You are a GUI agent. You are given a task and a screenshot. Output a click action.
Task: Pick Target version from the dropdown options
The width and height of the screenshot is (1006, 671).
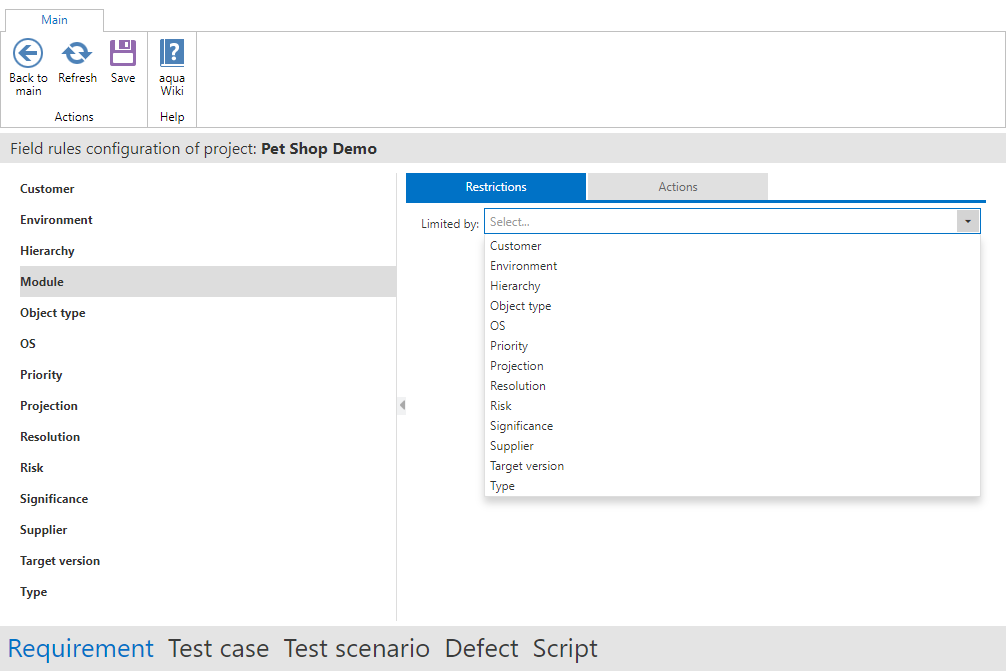pos(526,466)
